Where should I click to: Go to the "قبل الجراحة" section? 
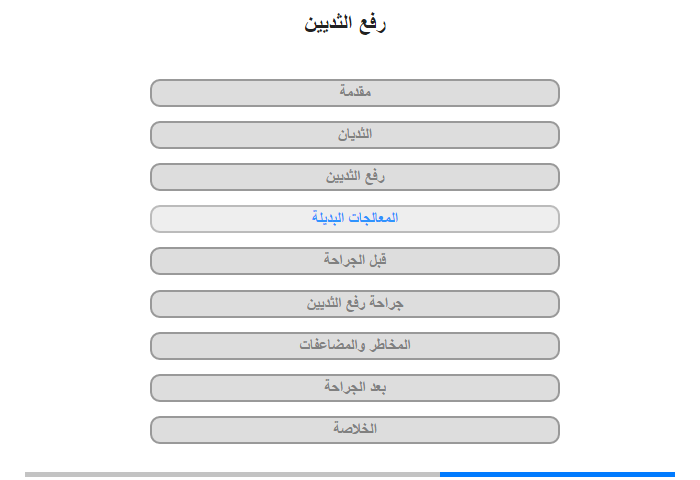(x=355, y=261)
